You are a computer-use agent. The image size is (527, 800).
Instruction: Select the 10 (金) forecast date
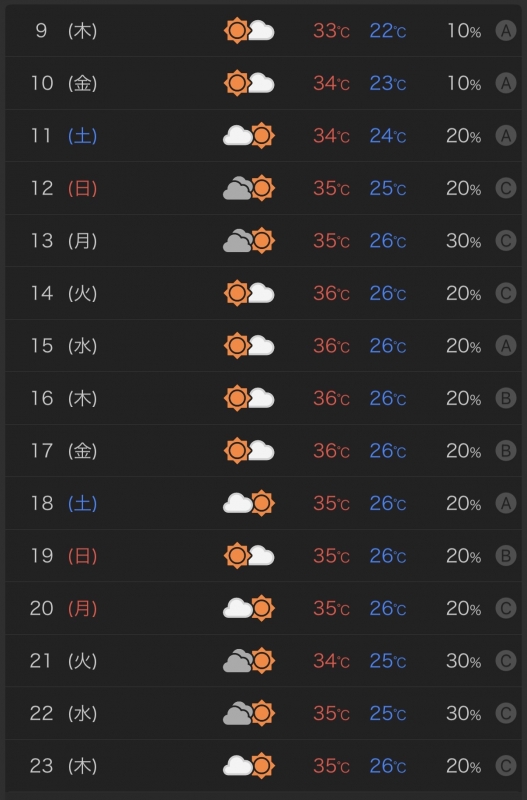point(64,83)
